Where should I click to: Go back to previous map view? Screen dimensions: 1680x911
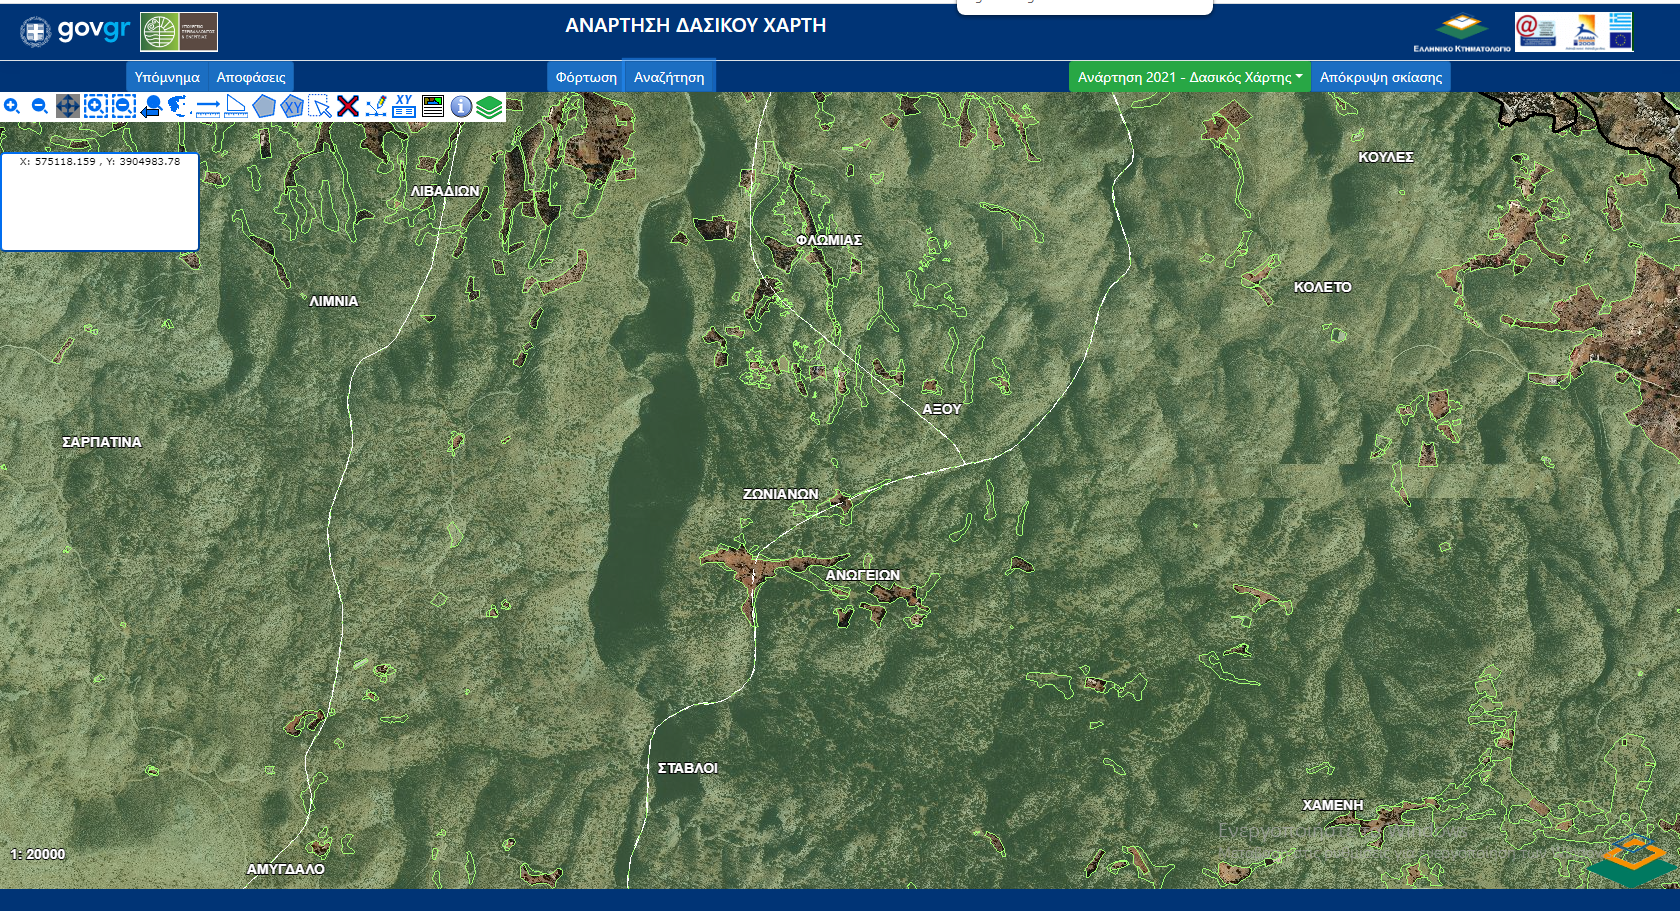(x=152, y=106)
